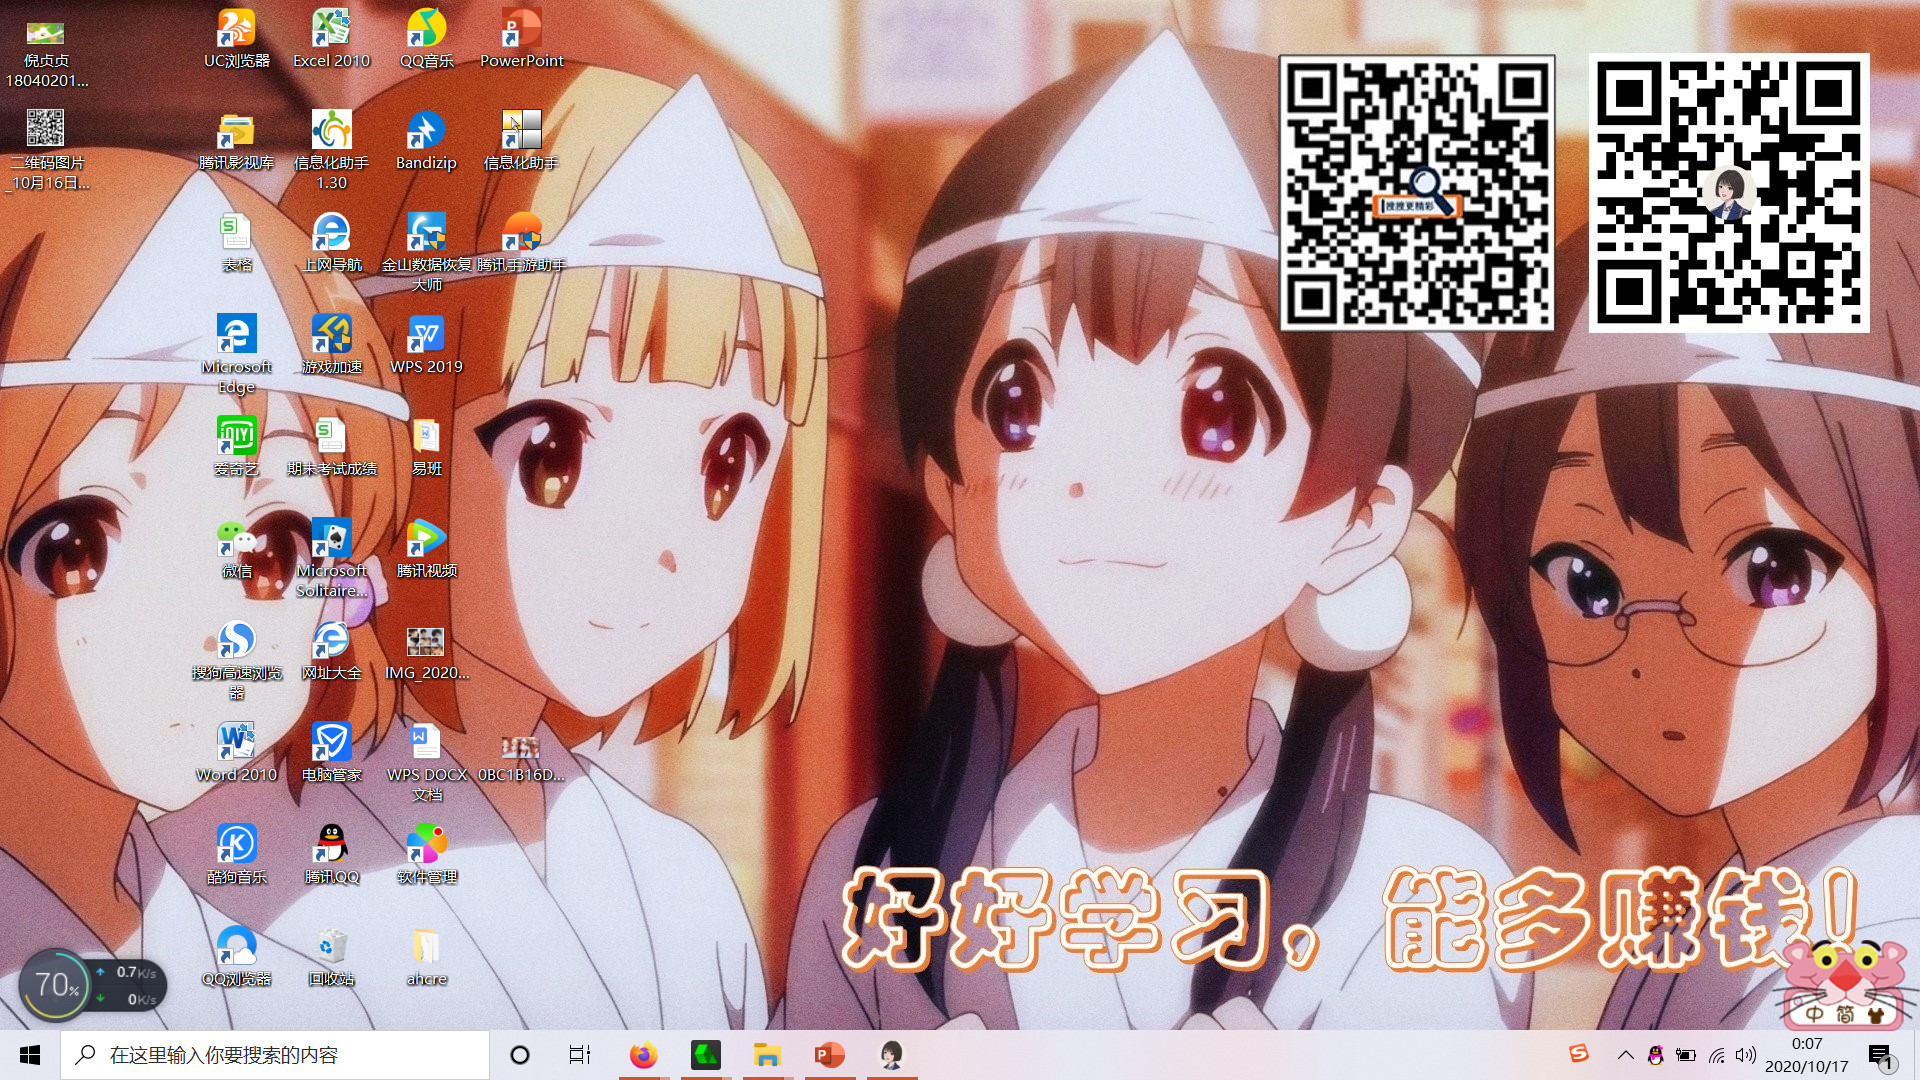This screenshot has height=1080, width=1920.
Task: Select the QQ浏览器 desktop icon
Action: [x=237, y=956]
